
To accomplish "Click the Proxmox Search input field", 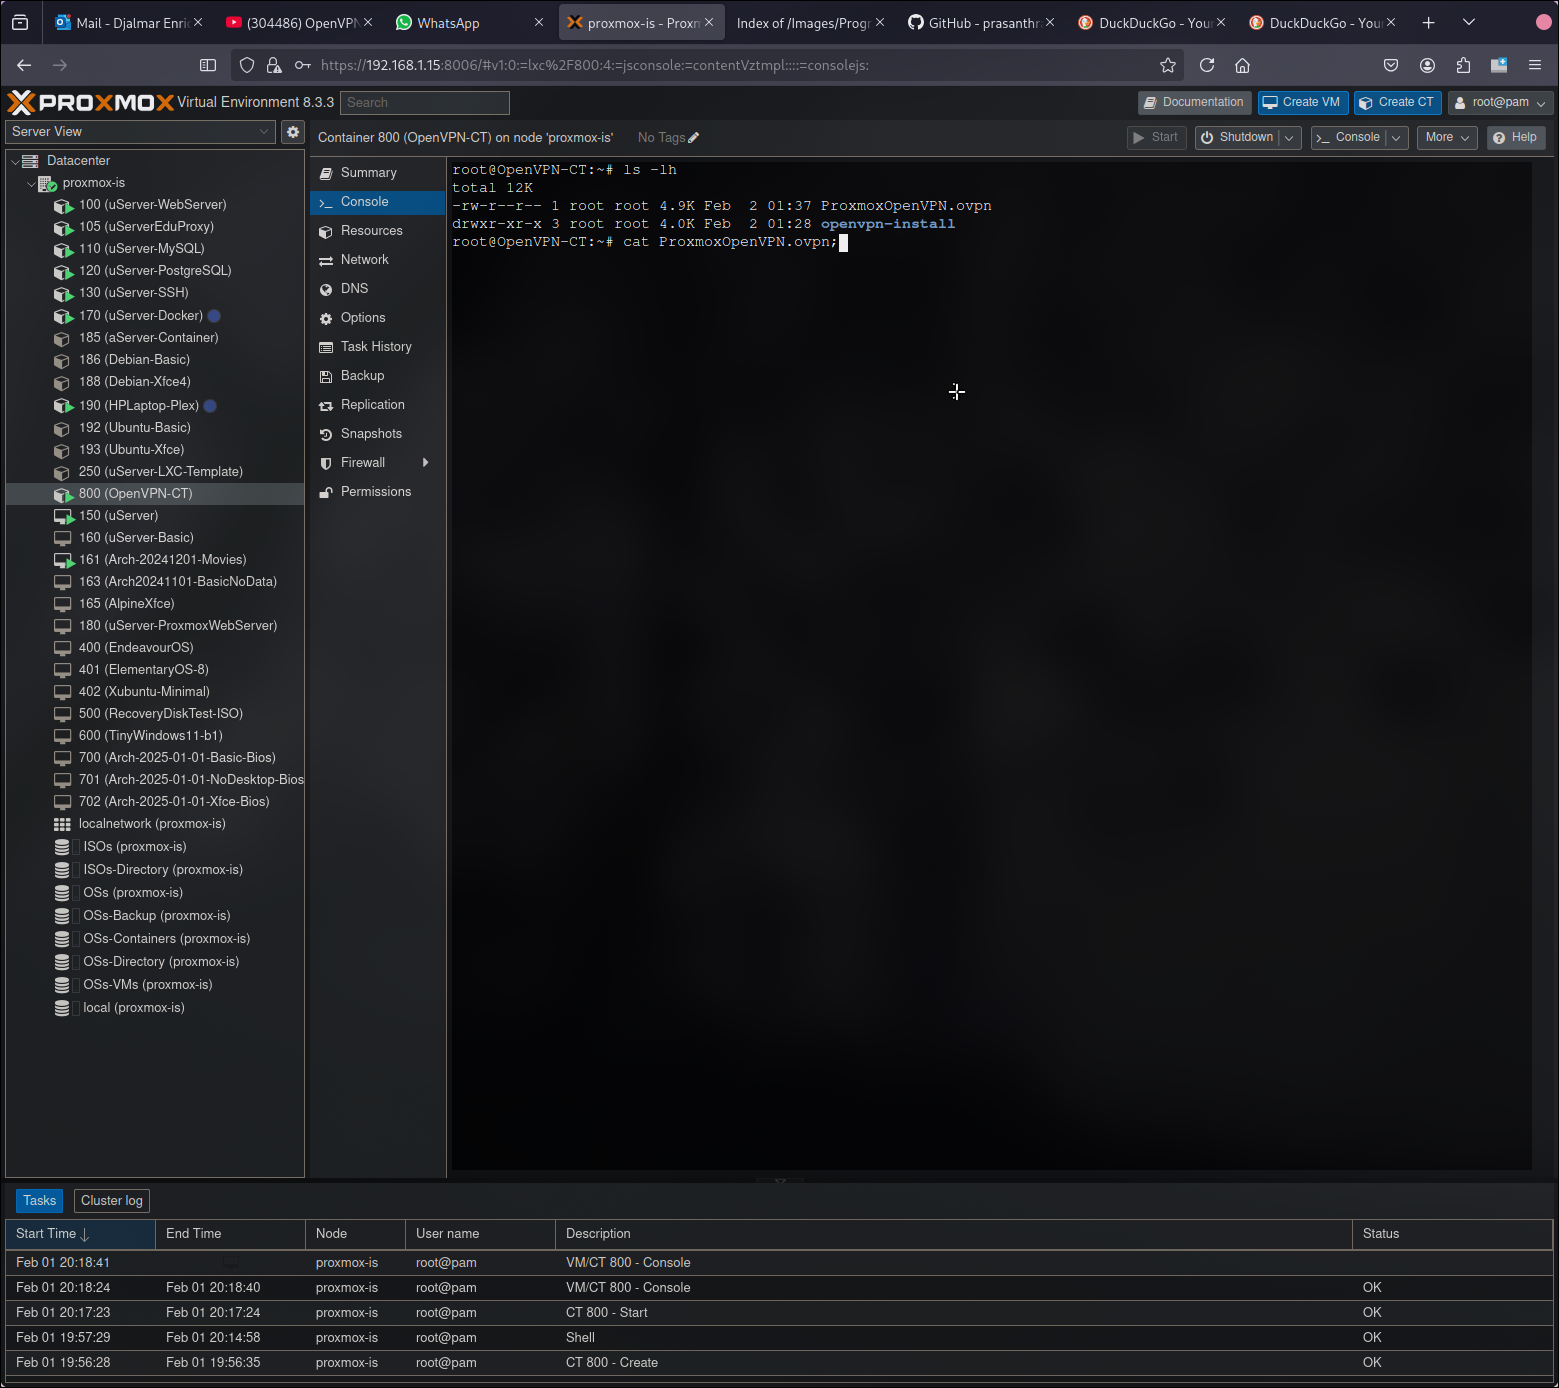I will (x=425, y=103).
